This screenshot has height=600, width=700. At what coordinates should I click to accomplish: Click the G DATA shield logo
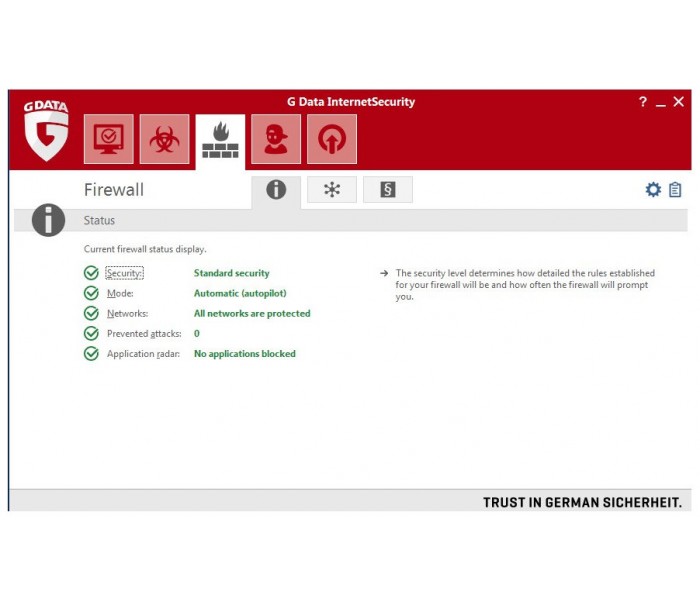(x=46, y=130)
